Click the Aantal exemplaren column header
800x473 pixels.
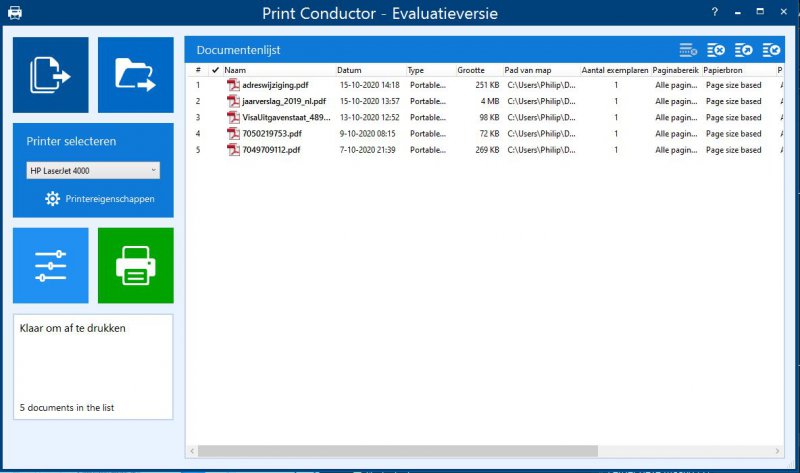point(615,70)
